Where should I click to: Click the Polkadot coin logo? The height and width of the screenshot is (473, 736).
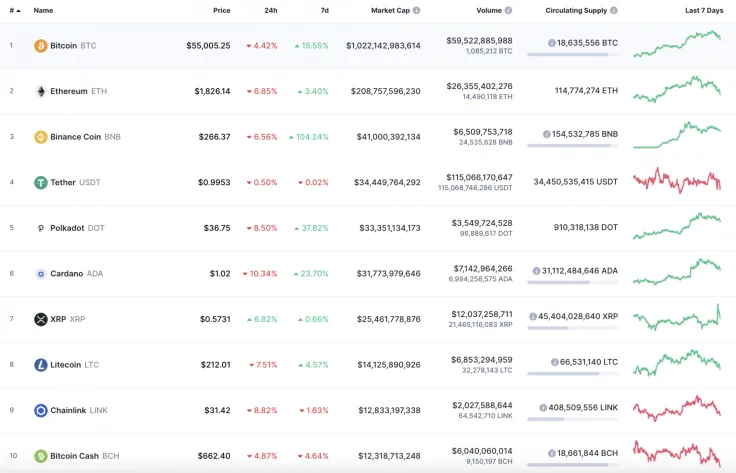click(x=41, y=228)
